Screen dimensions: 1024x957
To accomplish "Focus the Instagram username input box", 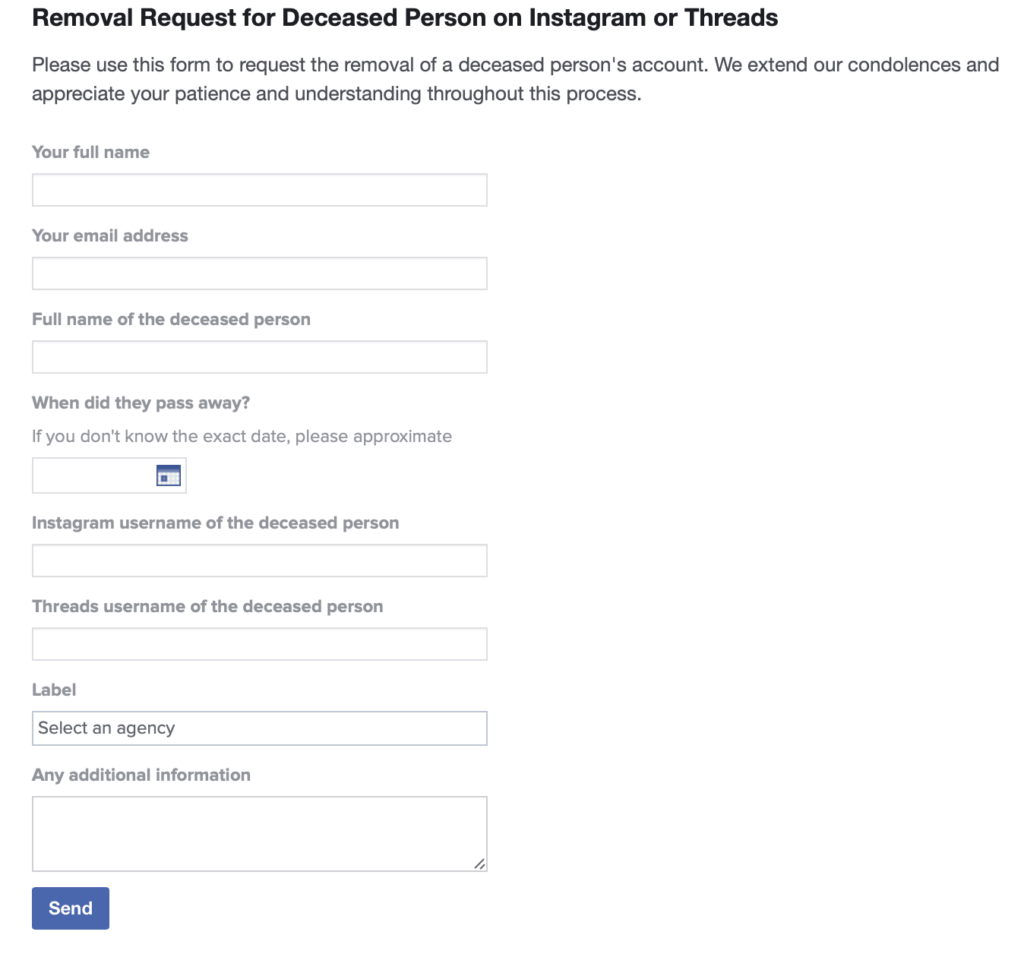I will [x=259, y=561].
